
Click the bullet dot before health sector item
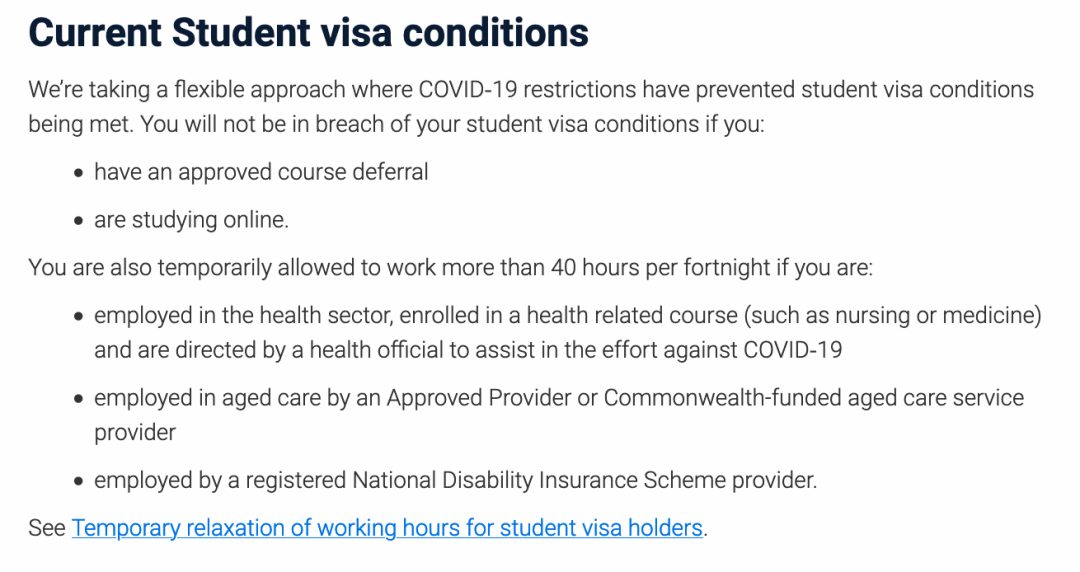pyautogui.click(x=79, y=317)
